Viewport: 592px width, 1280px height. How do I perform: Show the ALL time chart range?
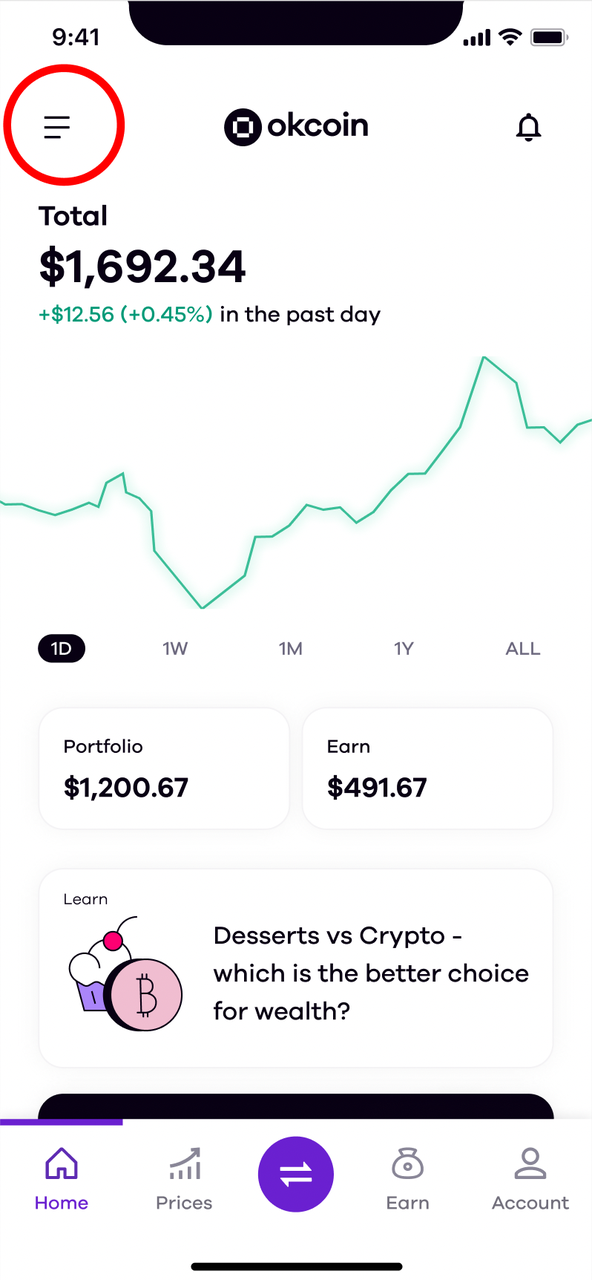coord(522,648)
